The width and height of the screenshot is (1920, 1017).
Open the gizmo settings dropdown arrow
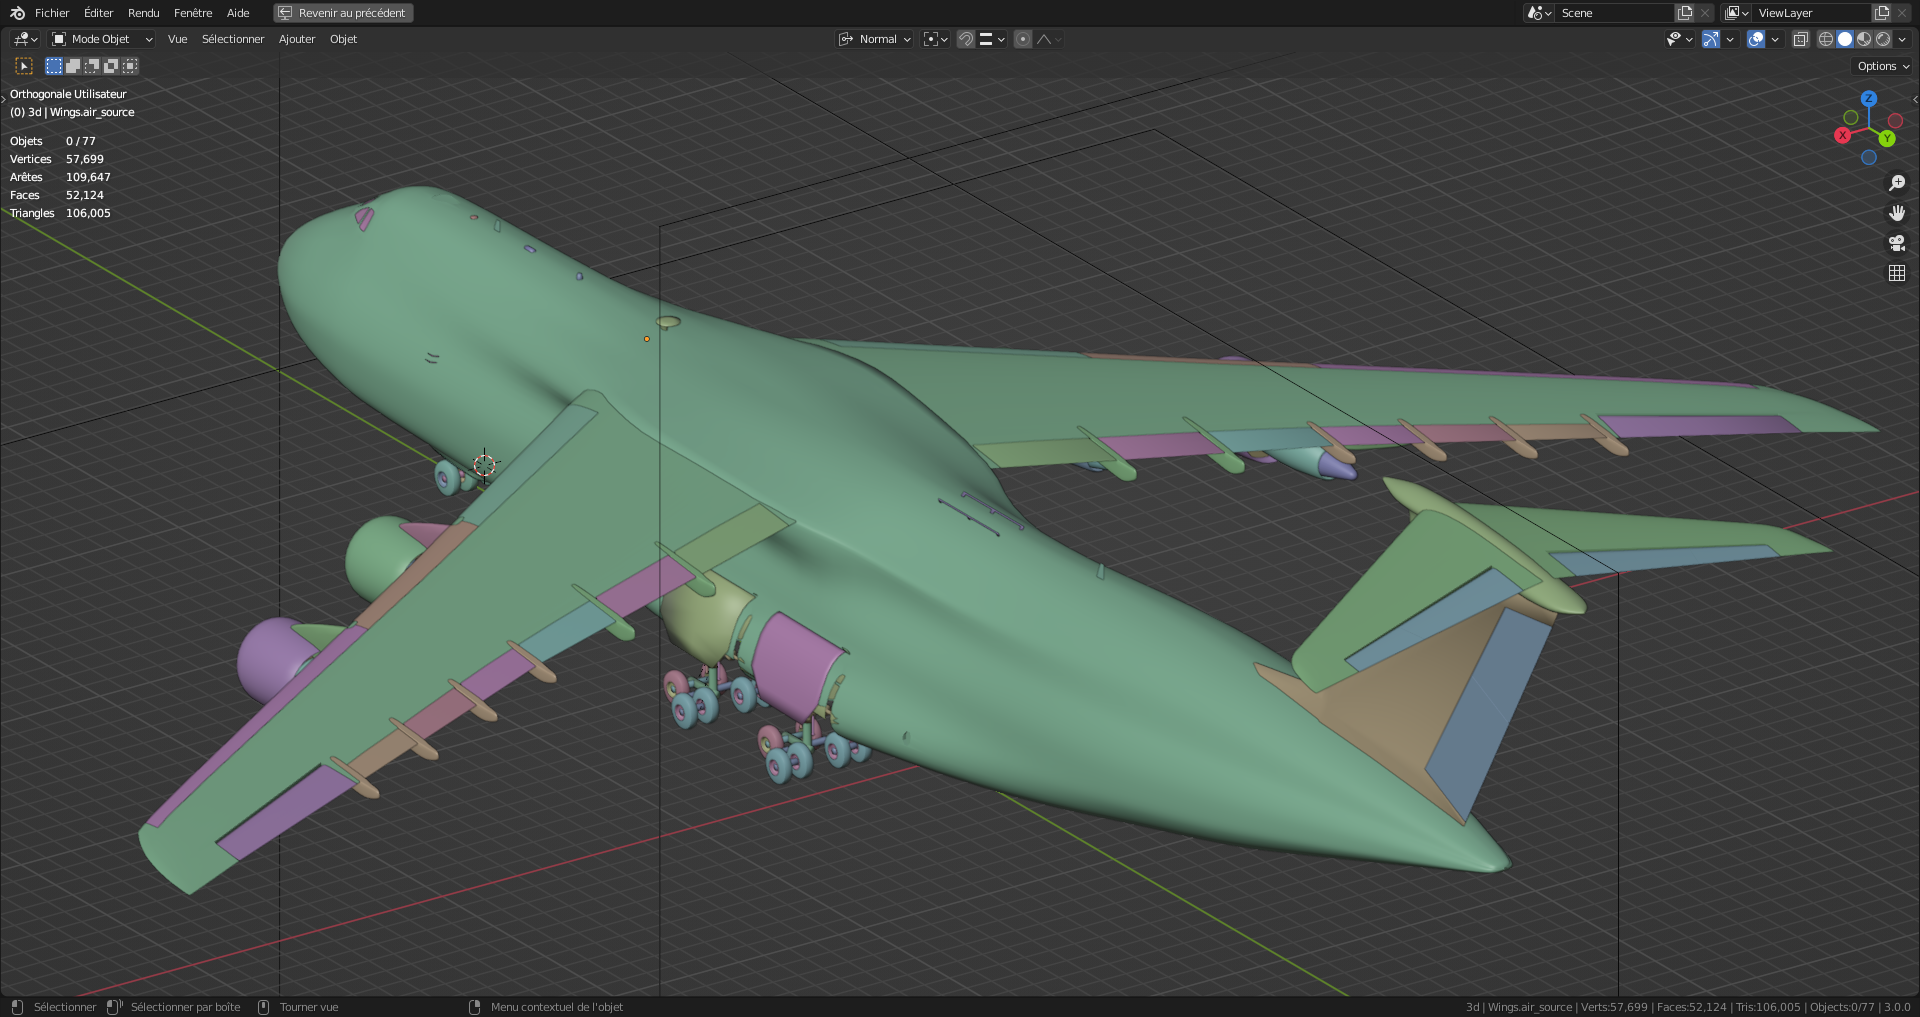coord(1730,39)
